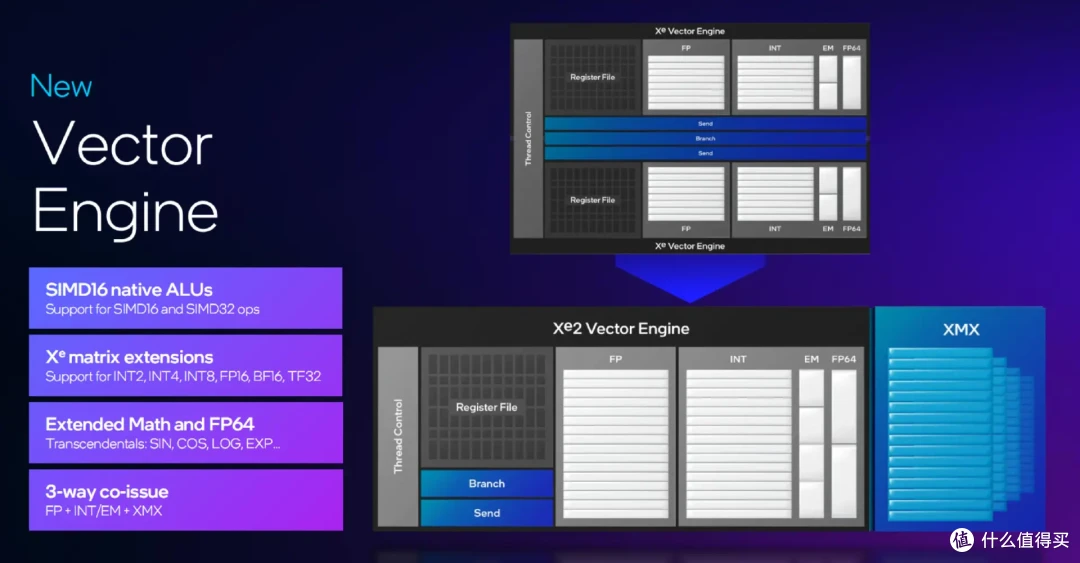Select the 3-way co-issue feature box
The height and width of the screenshot is (563, 1080).
[x=186, y=500]
